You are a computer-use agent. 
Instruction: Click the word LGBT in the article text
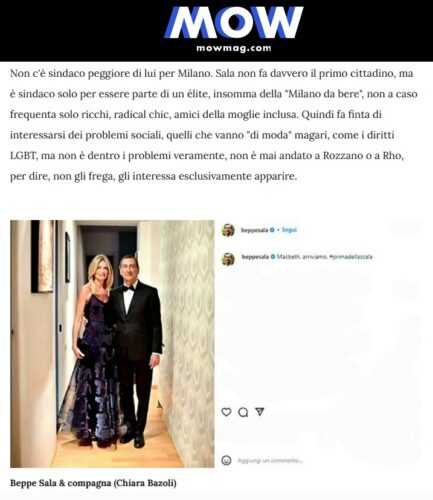[x=23, y=156]
